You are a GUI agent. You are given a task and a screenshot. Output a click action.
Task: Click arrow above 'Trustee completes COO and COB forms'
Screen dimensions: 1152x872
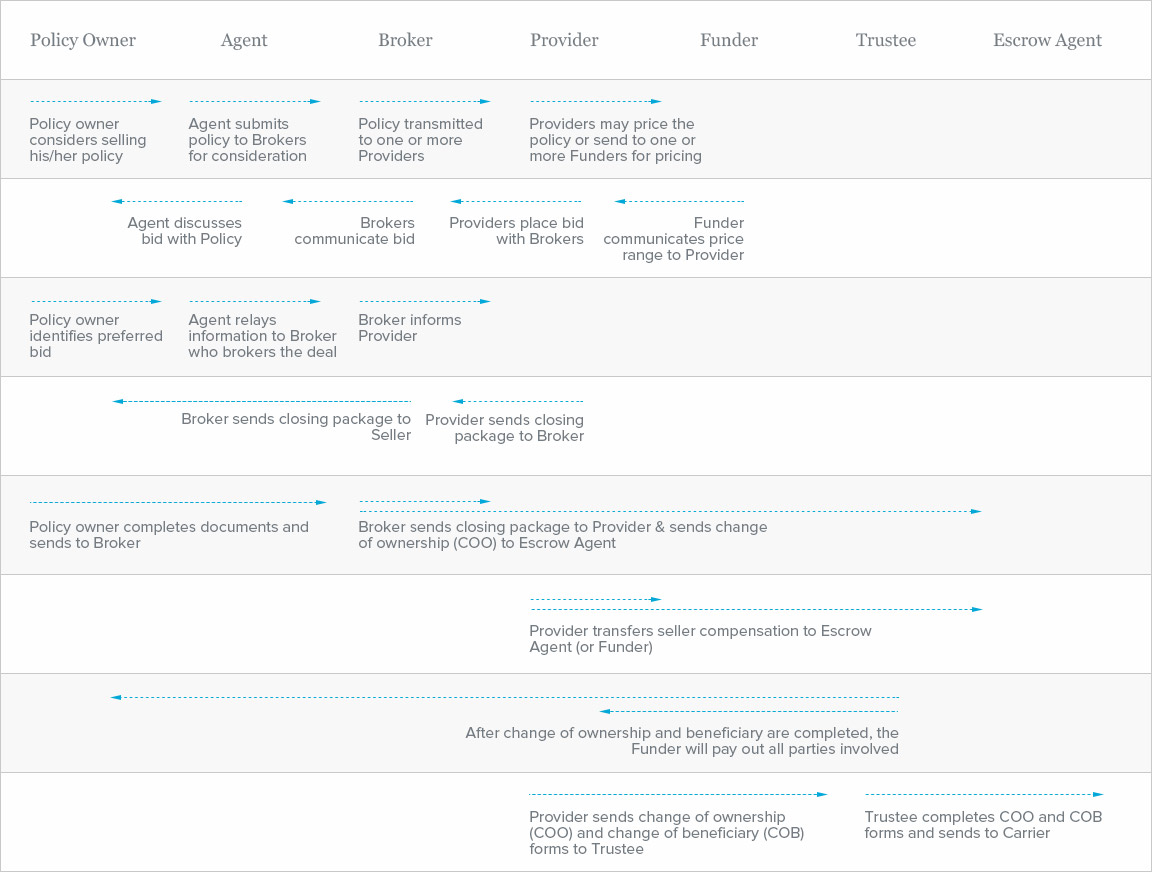point(984,795)
